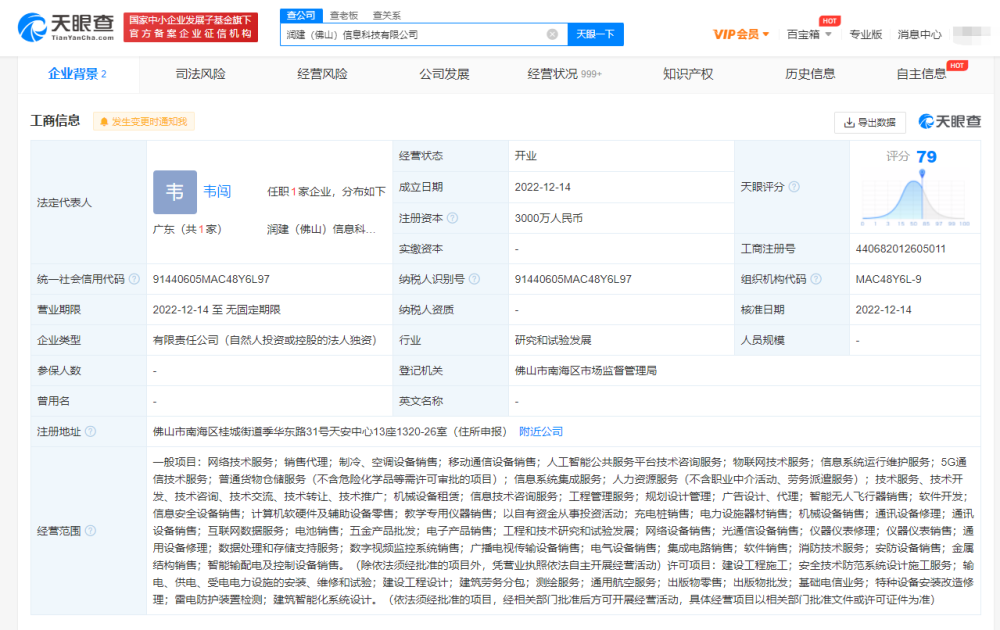Open 消息中心 message center

coord(922,33)
